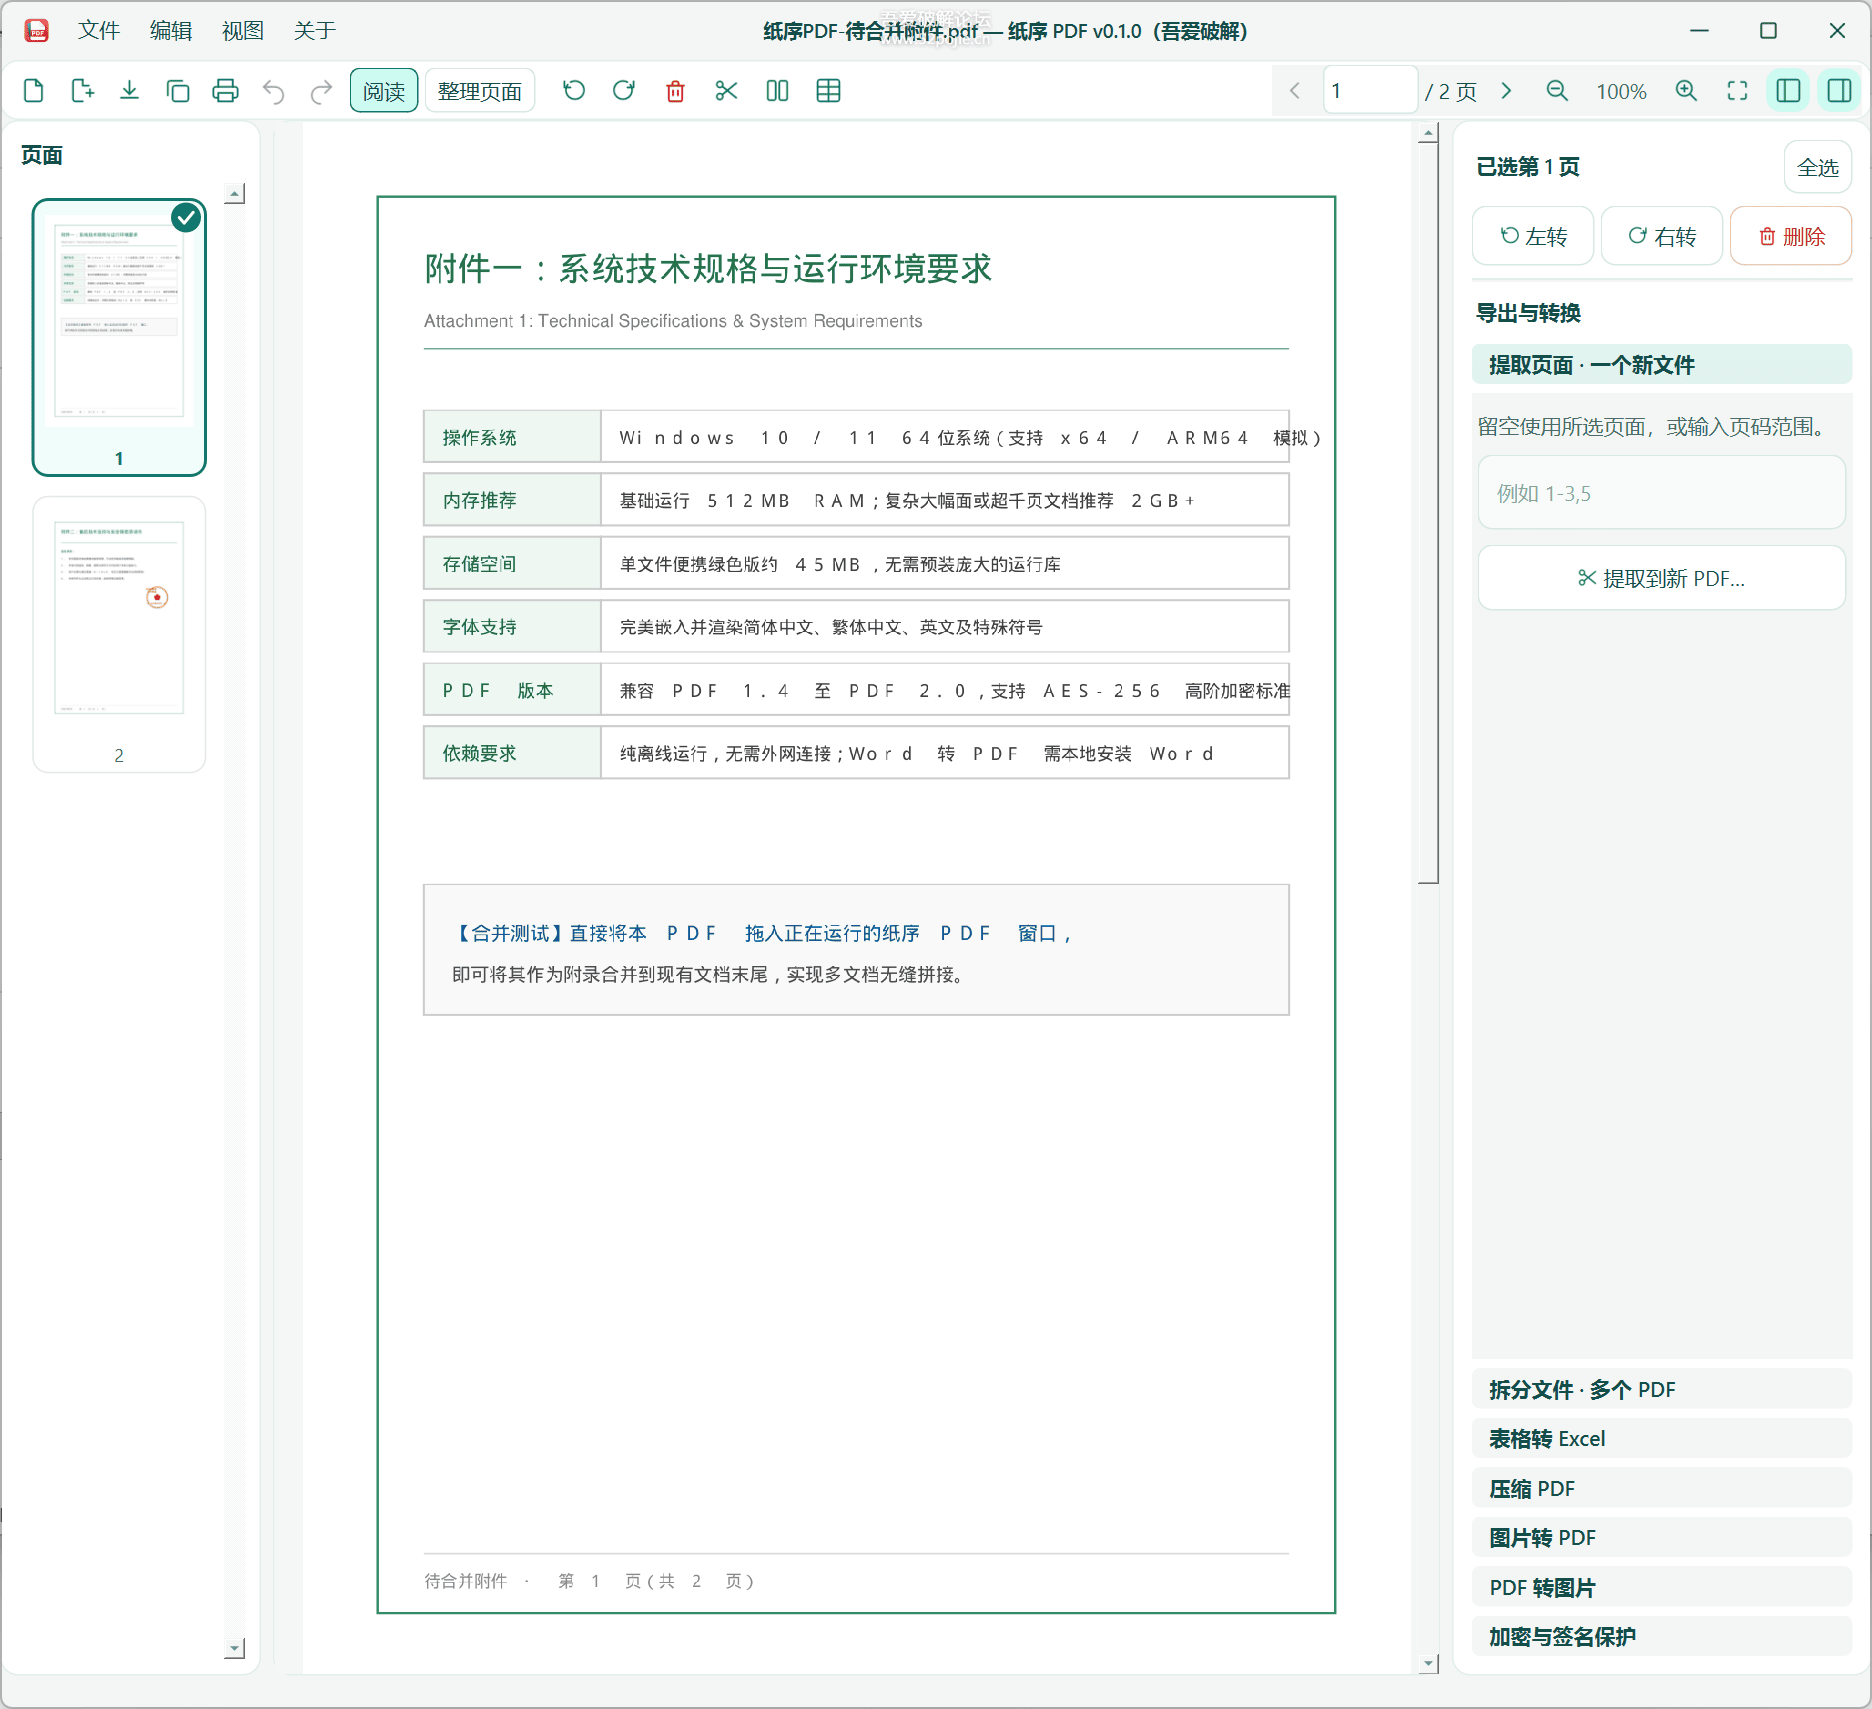Screen dimensions: 1872x1709
Task: Click the 全选 button
Action: click(1817, 167)
